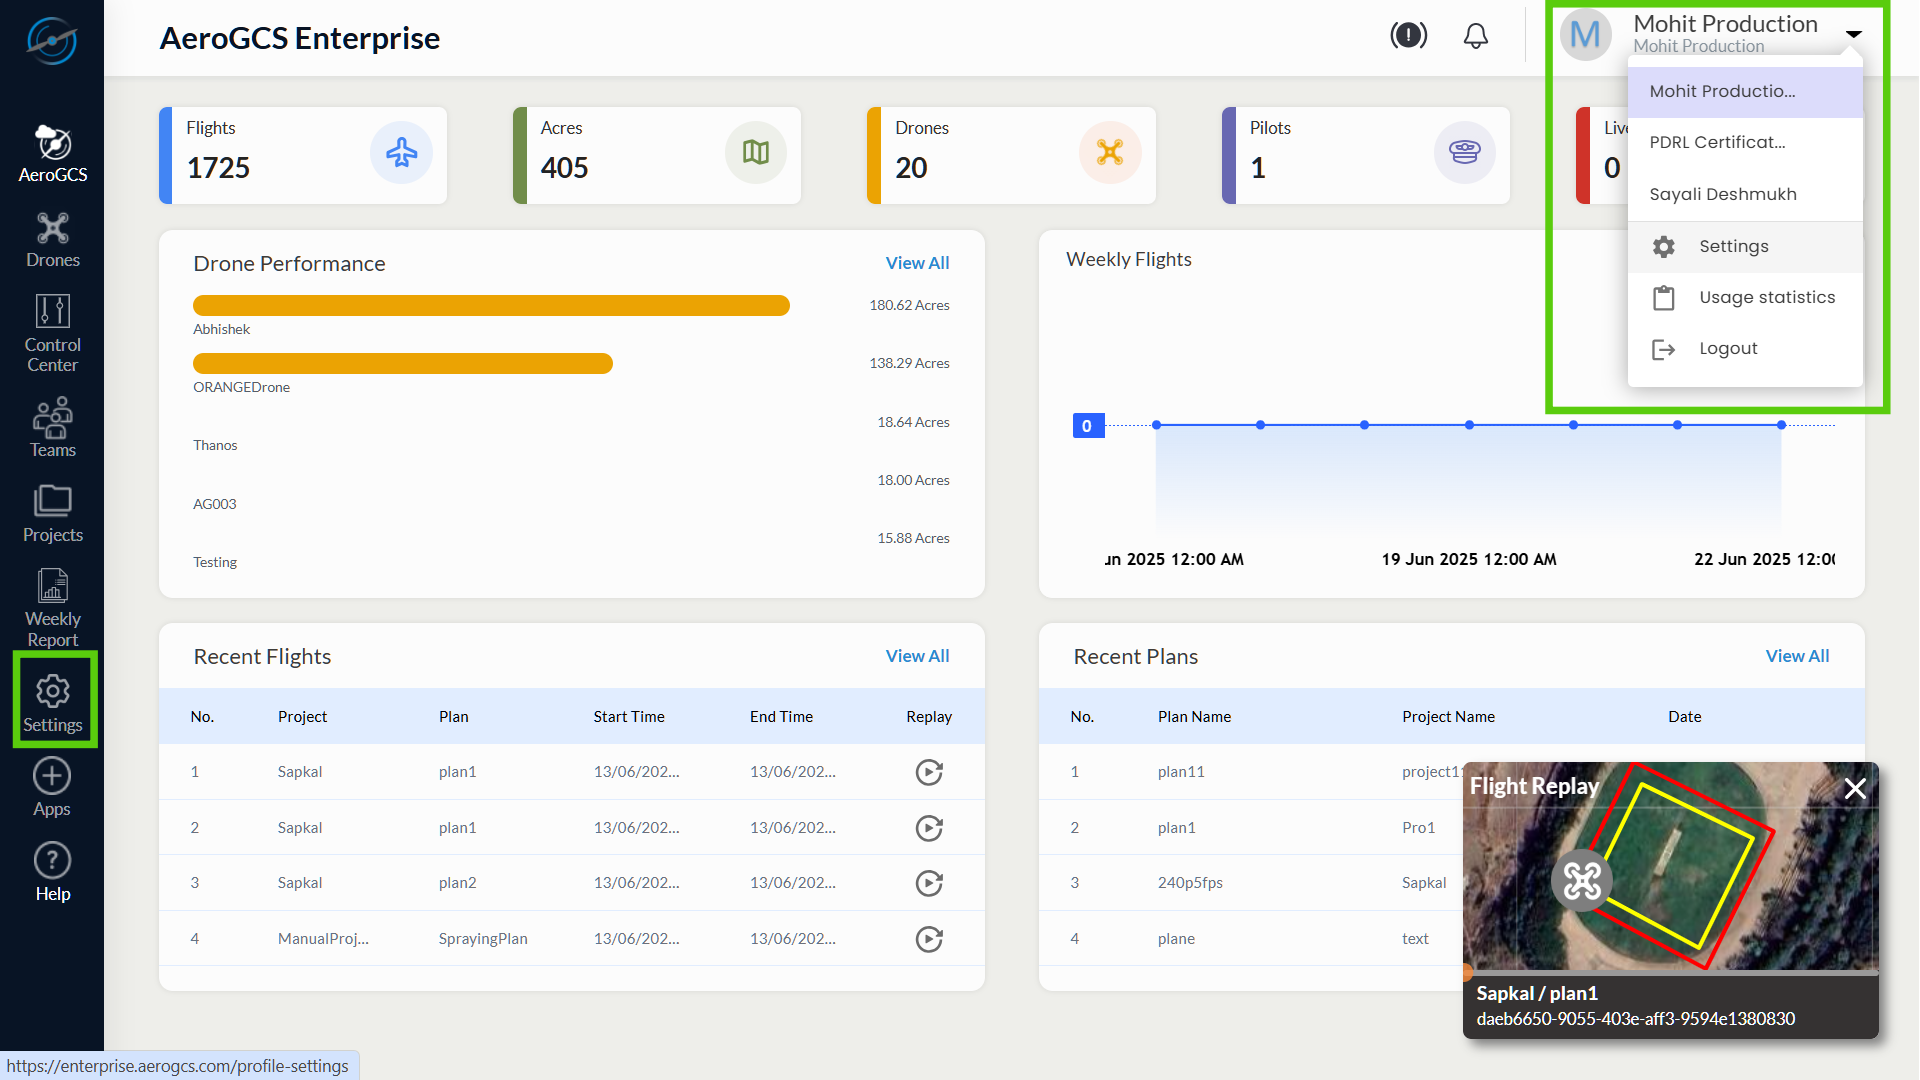This screenshot has width=1920, height=1080.
Task: Open the Weekly Report page
Action: point(52,608)
